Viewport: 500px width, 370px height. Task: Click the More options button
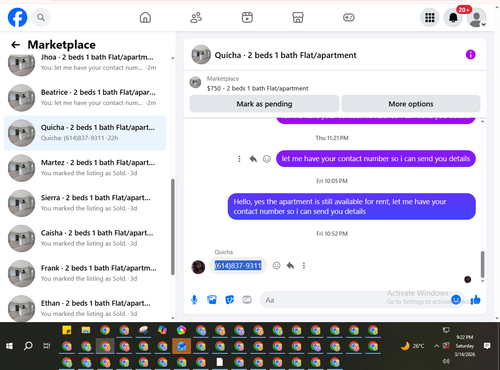pos(411,104)
